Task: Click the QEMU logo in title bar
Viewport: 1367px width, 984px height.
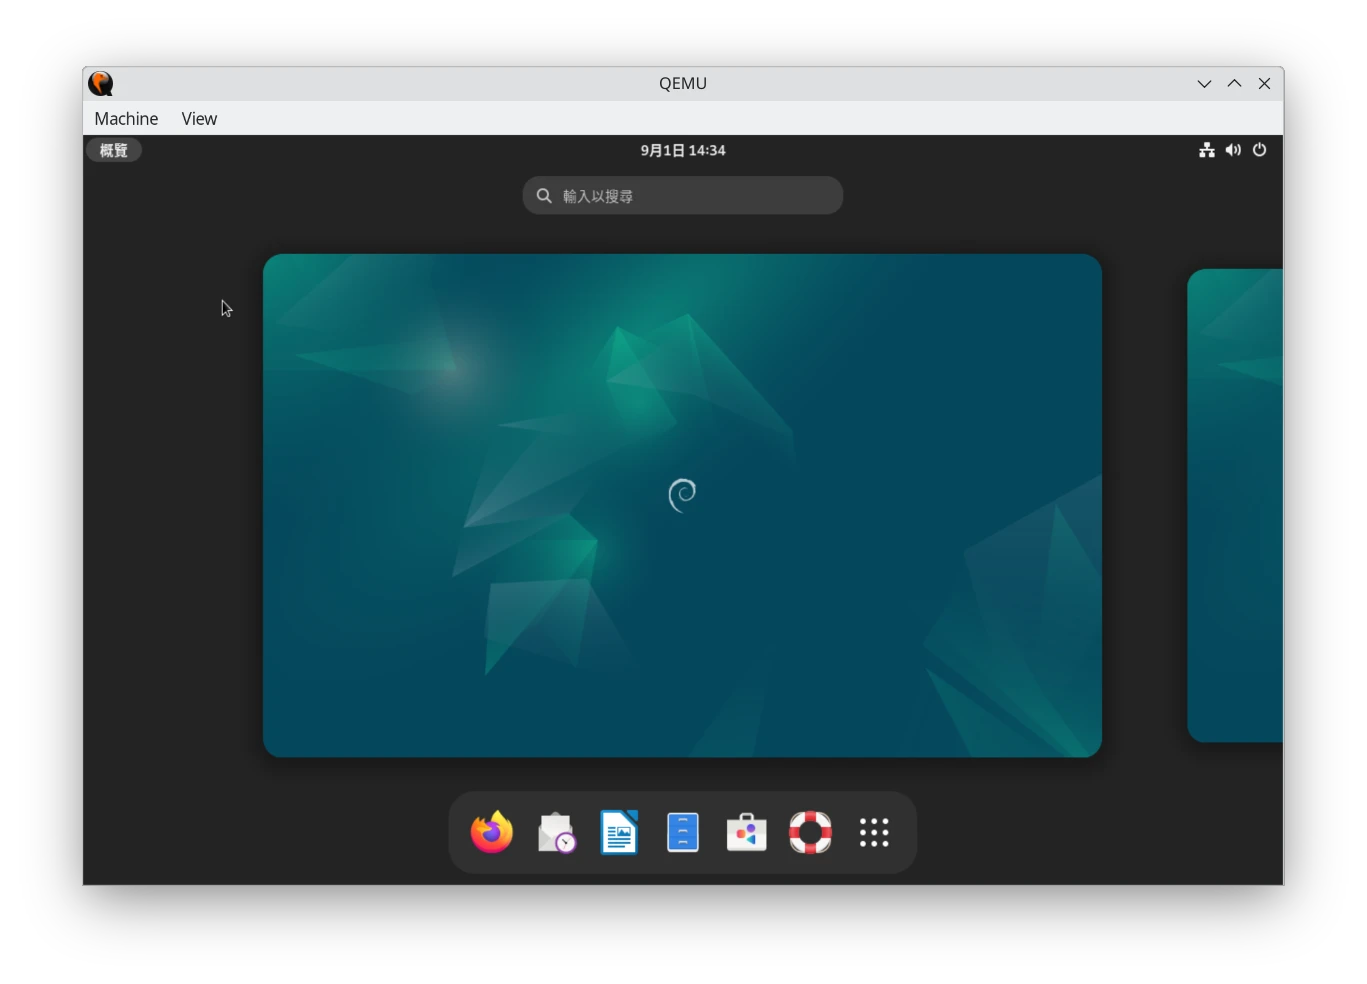Action: pos(101,84)
